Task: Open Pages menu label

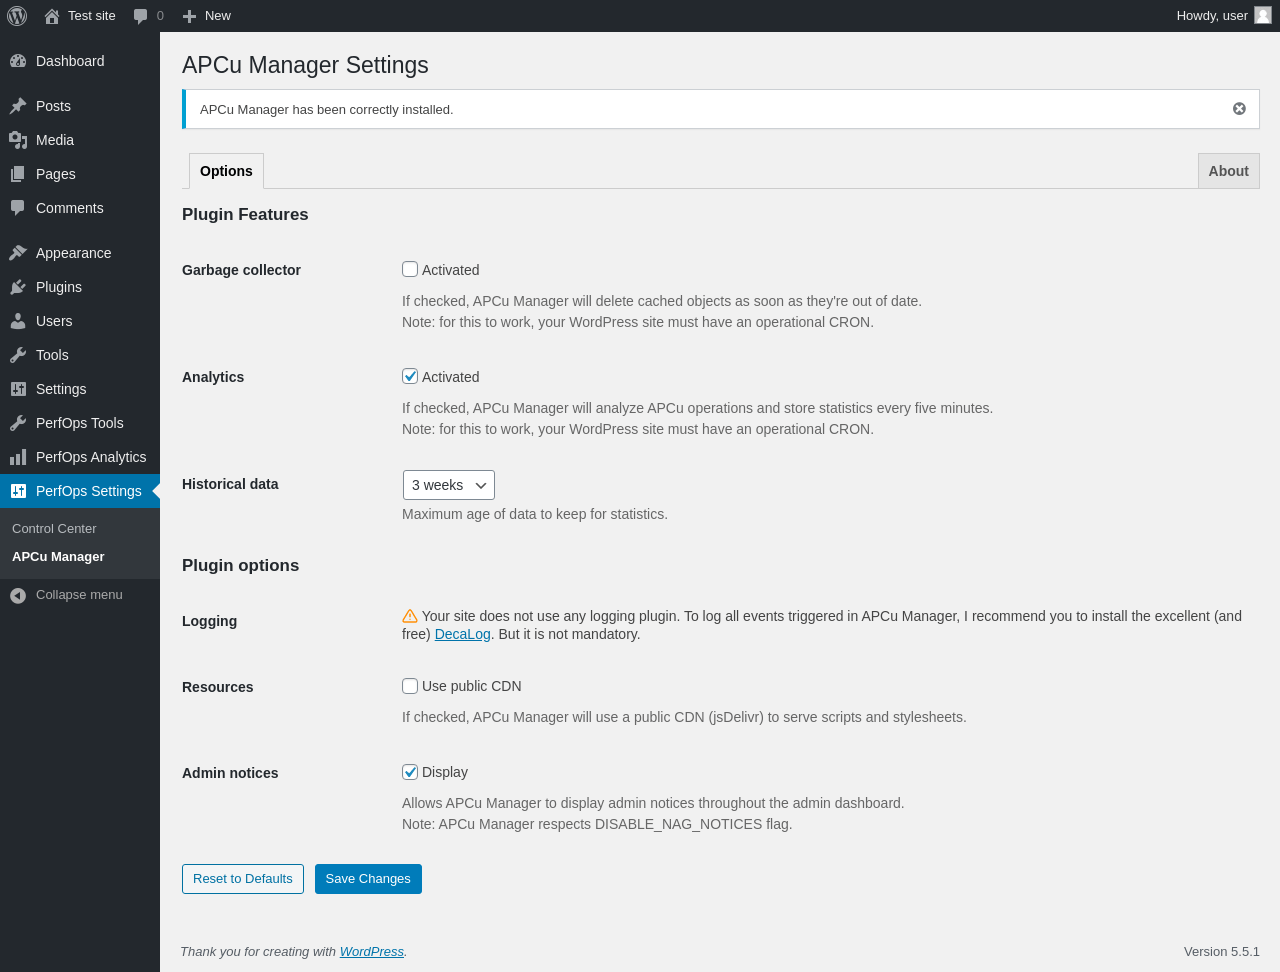Action: click(56, 174)
